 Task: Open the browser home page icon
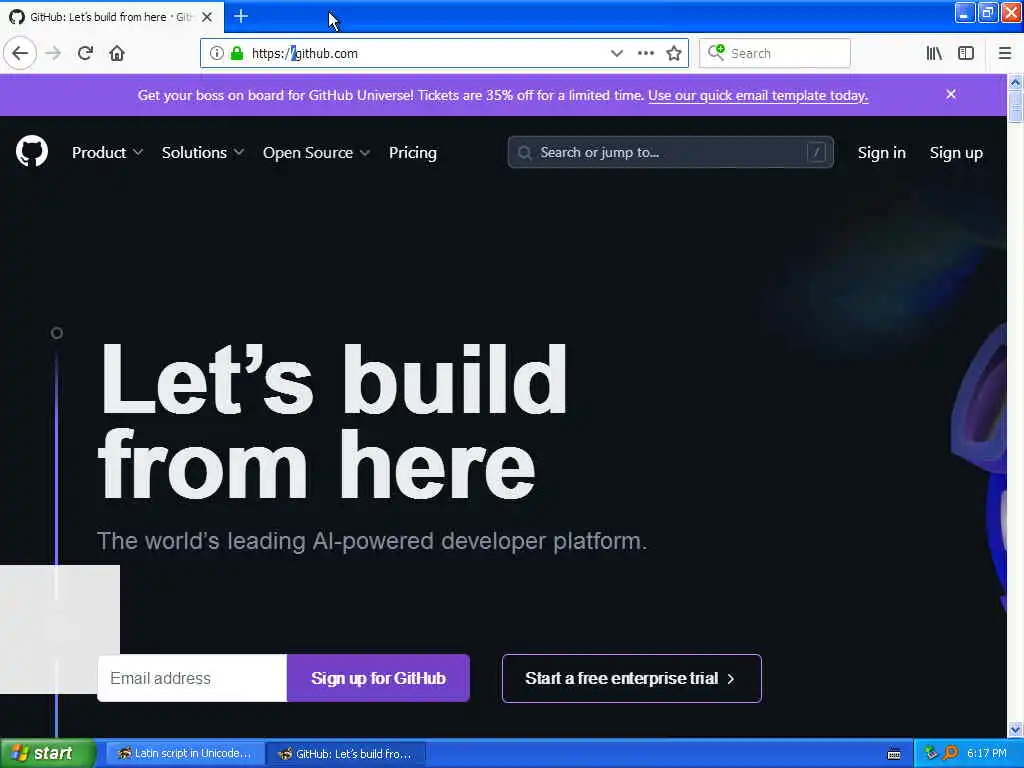117,53
